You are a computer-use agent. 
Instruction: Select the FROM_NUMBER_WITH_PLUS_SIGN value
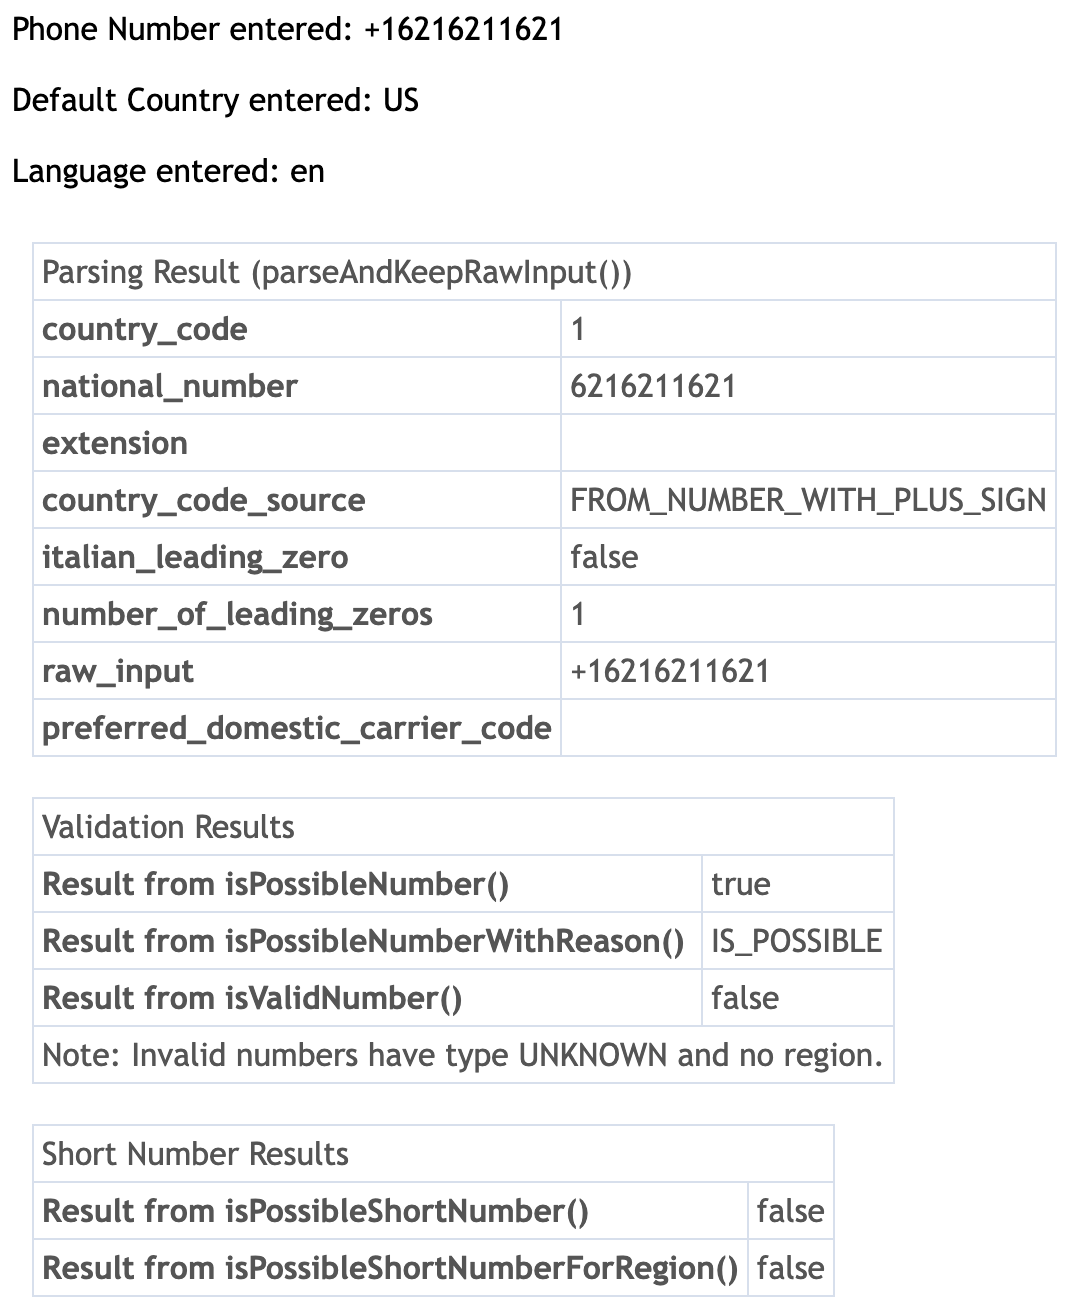pos(807,500)
